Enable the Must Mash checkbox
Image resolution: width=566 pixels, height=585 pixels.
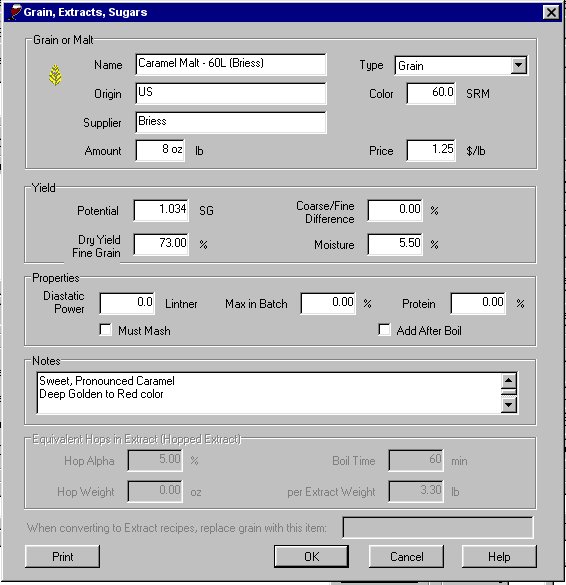pyautogui.click(x=106, y=330)
